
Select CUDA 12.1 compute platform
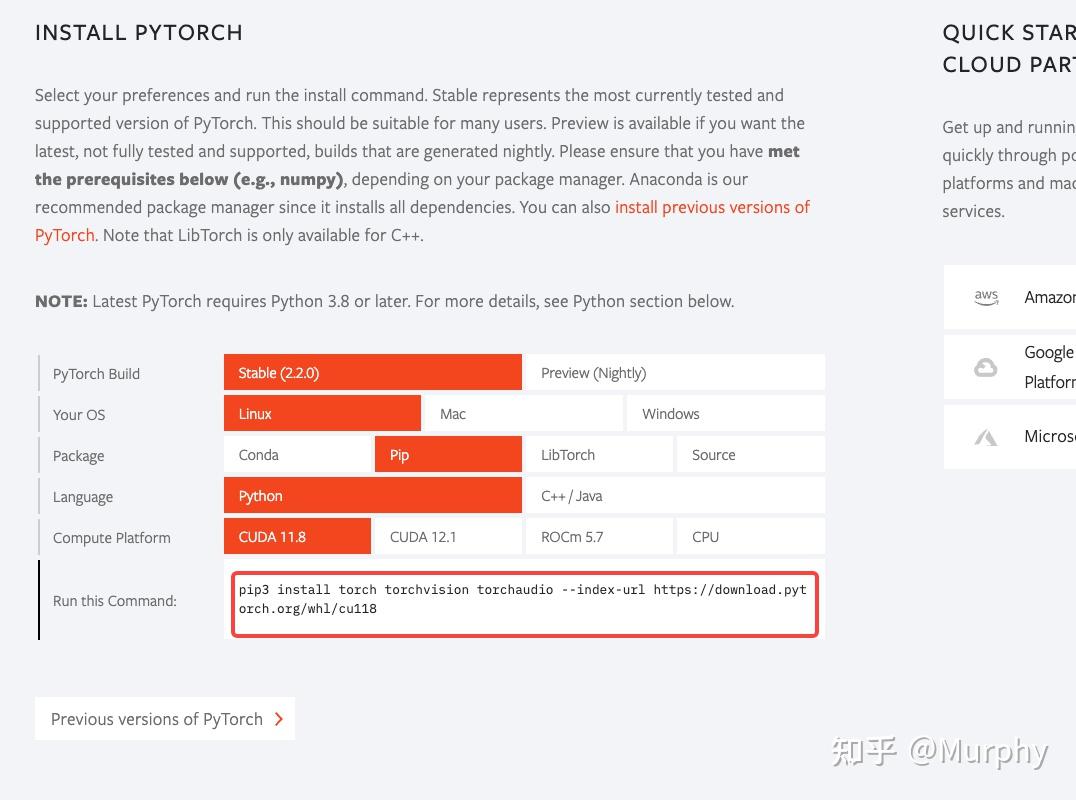point(448,537)
